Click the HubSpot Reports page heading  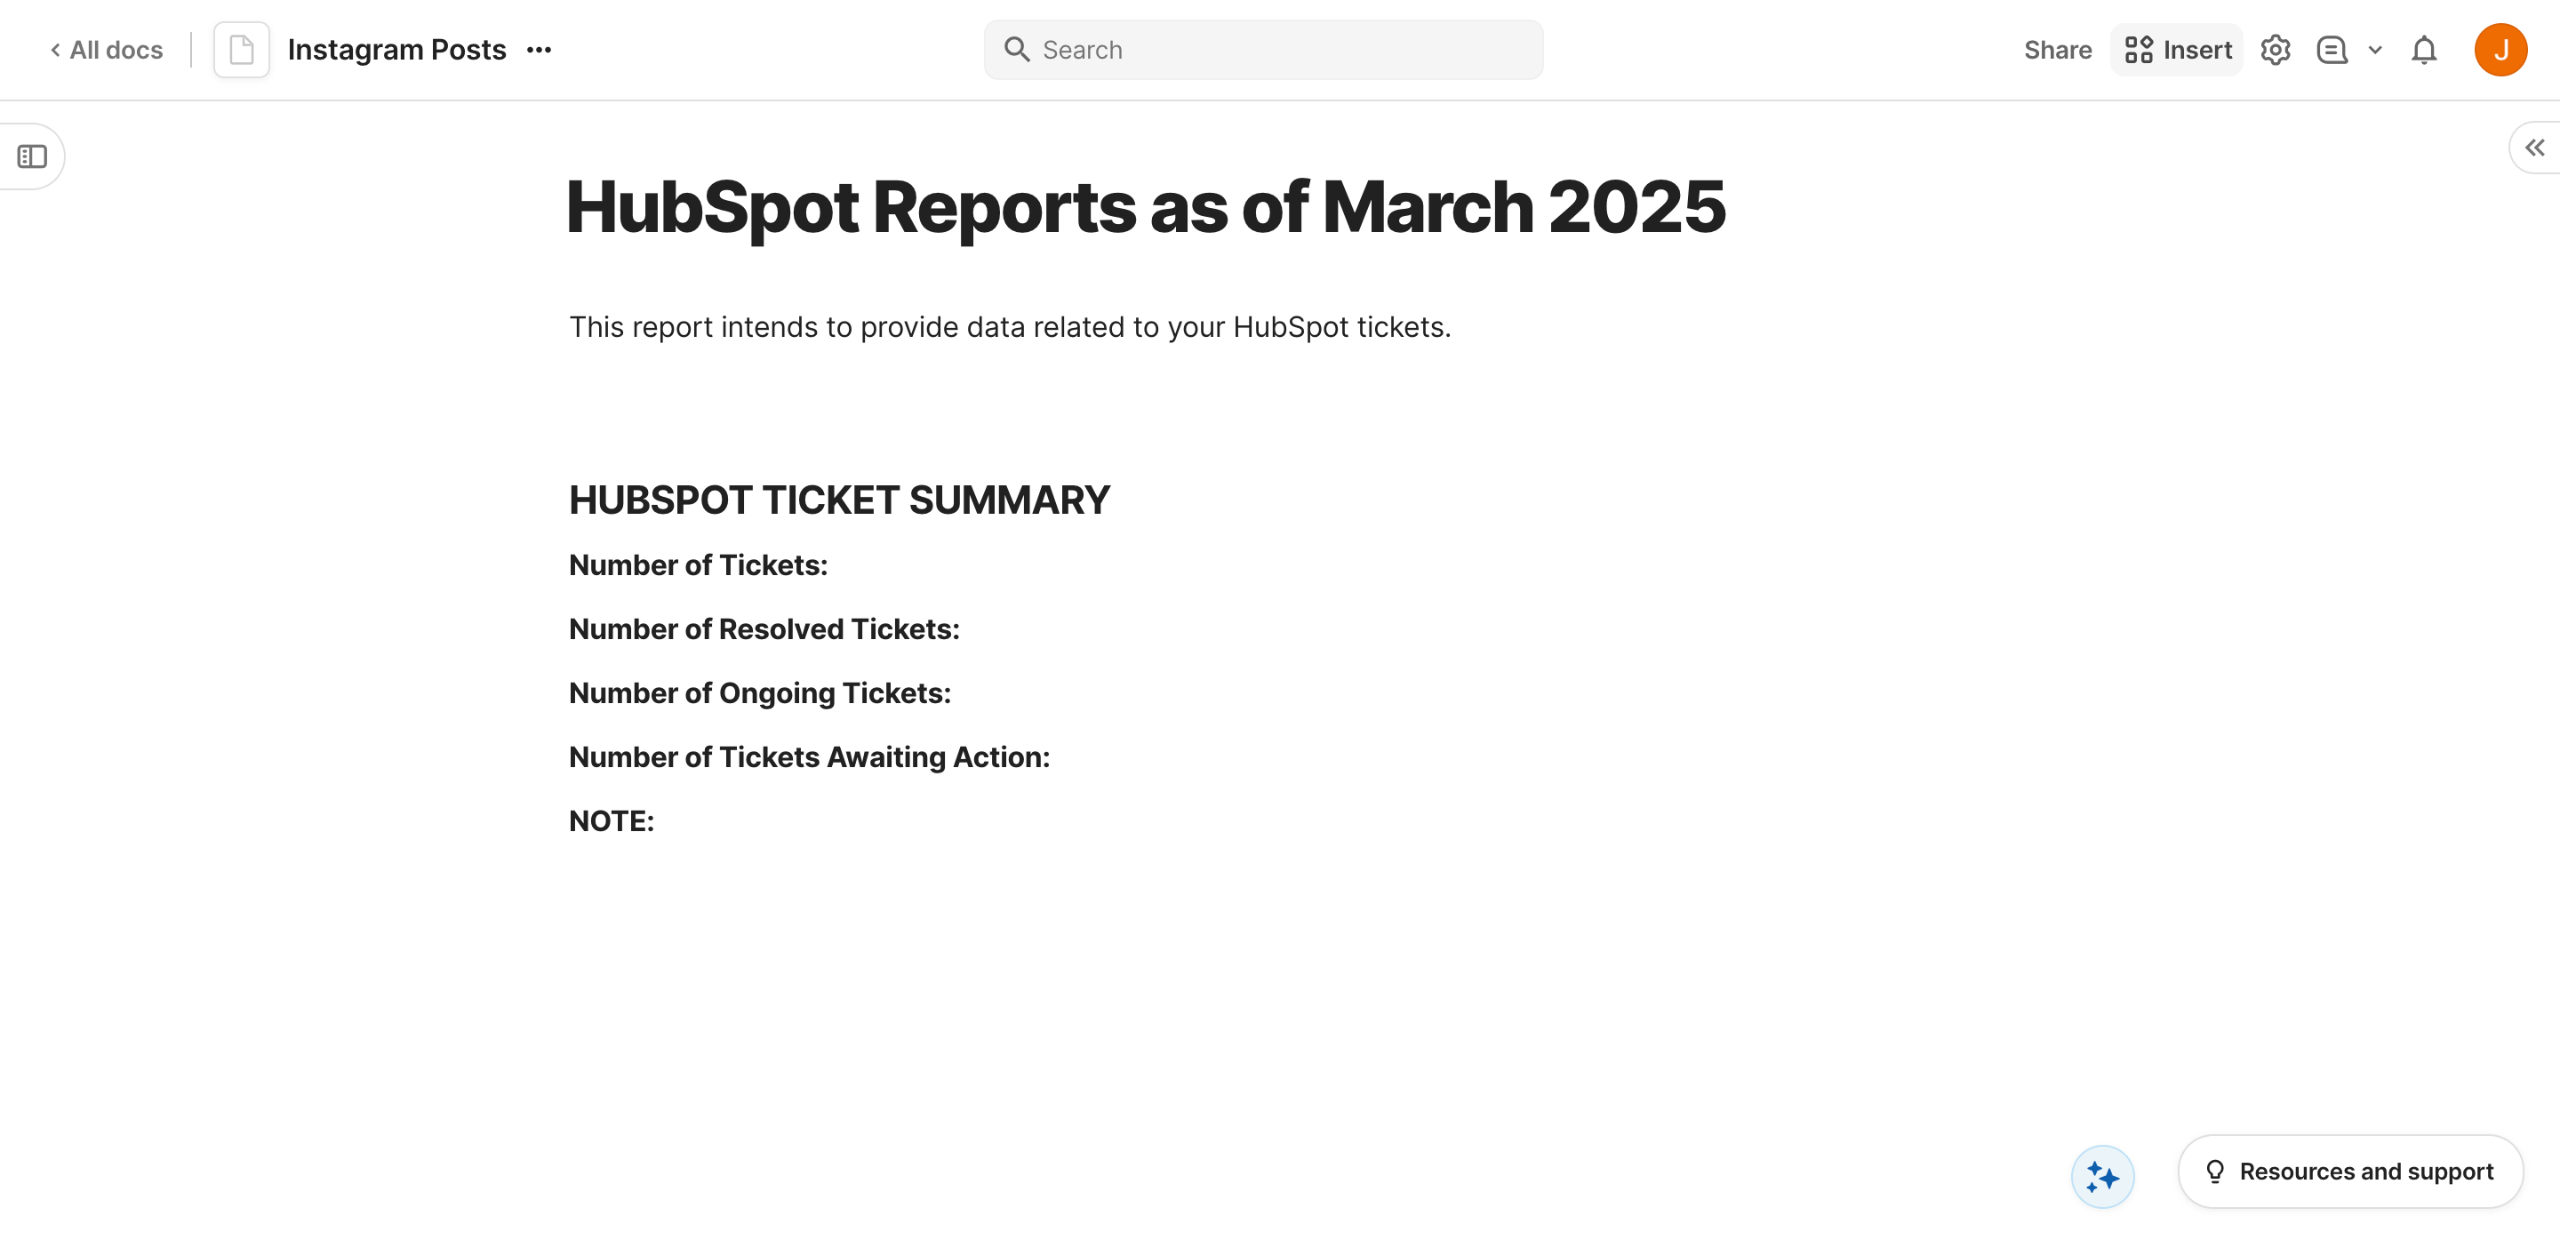(1145, 207)
